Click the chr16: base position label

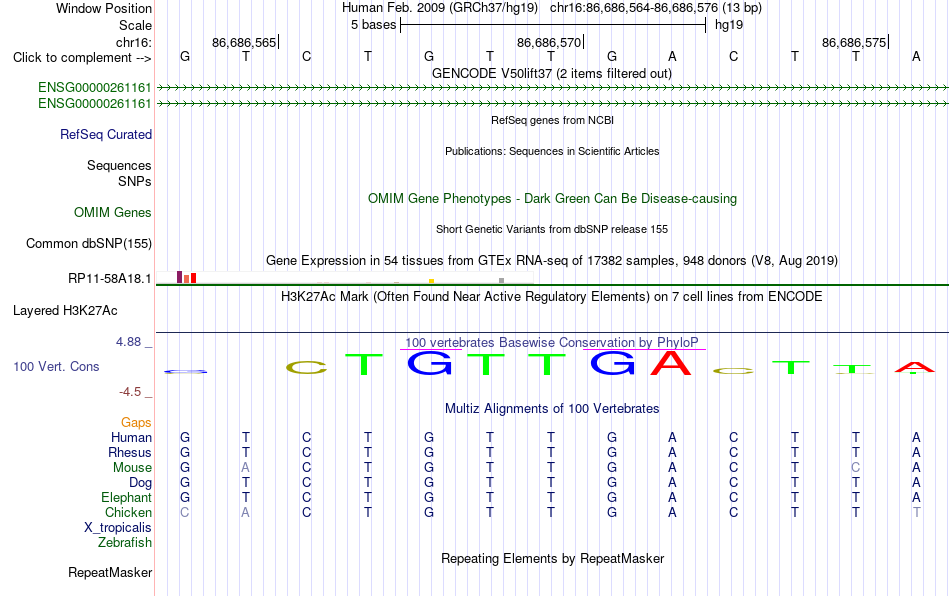[133, 42]
